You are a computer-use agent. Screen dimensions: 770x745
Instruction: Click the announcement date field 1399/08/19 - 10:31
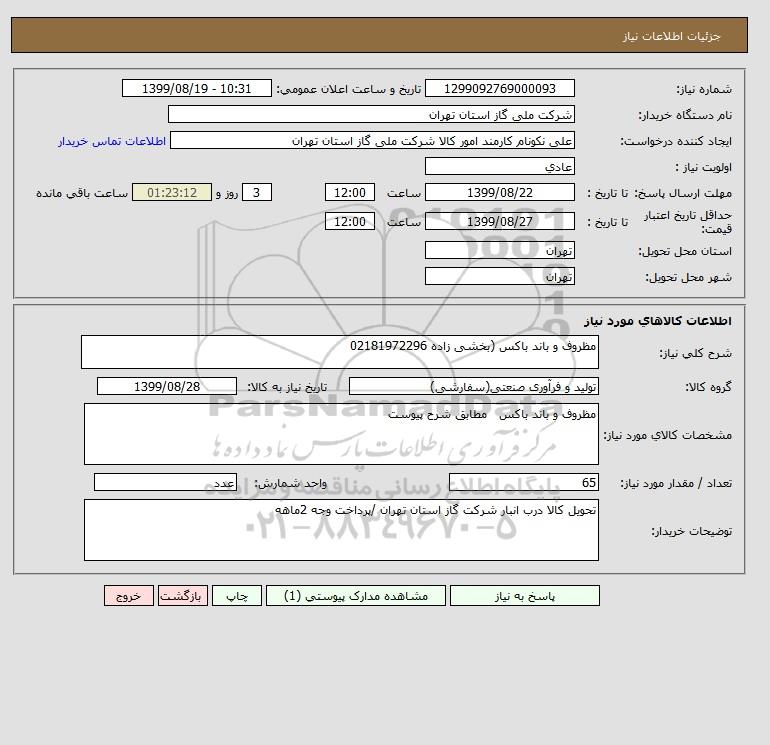(196, 88)
